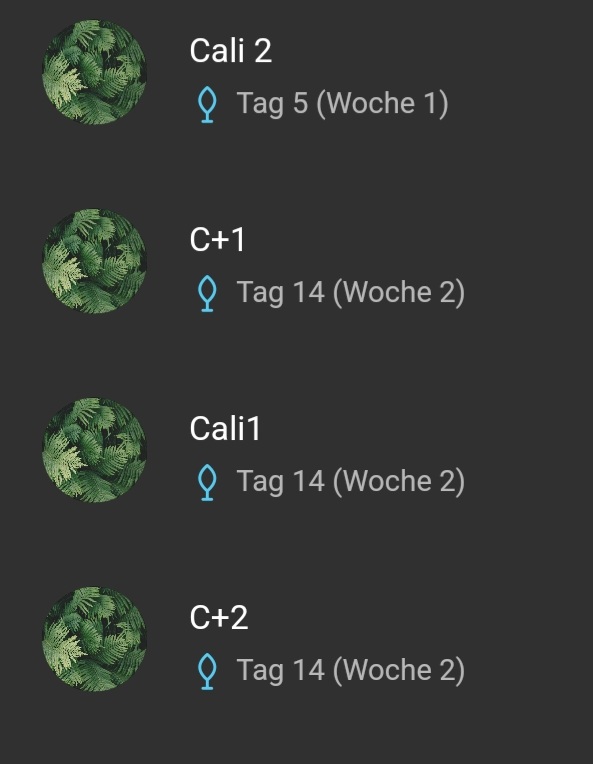
Task: Click the seedling stage icon under Cali 2
Action: click(207, 104)
